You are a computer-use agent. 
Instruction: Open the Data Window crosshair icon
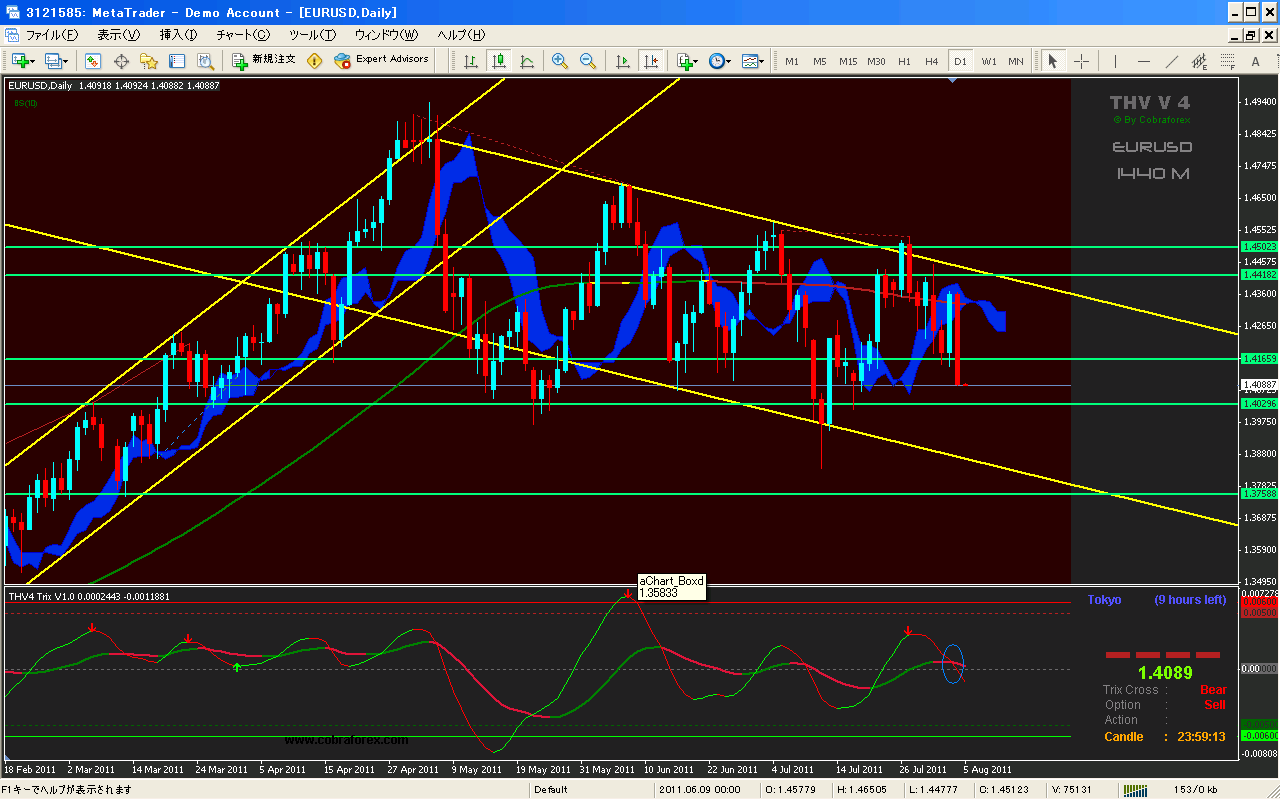pos(121,61)
